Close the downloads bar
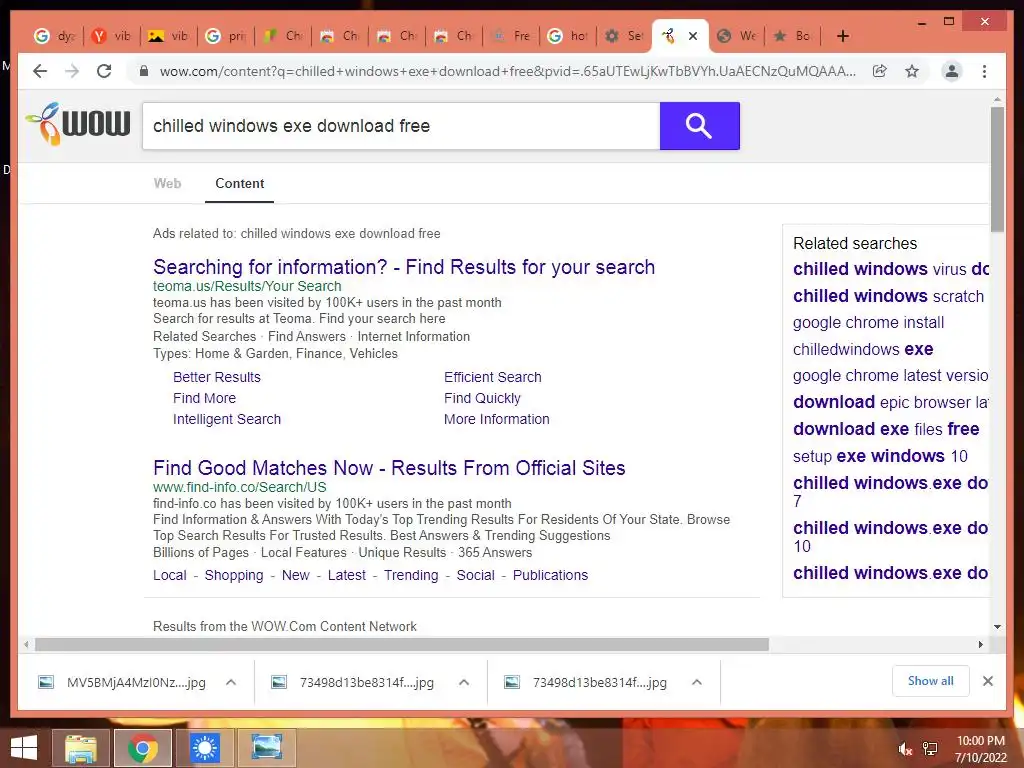Screen dimensions: 1024x768 (987, 681)
